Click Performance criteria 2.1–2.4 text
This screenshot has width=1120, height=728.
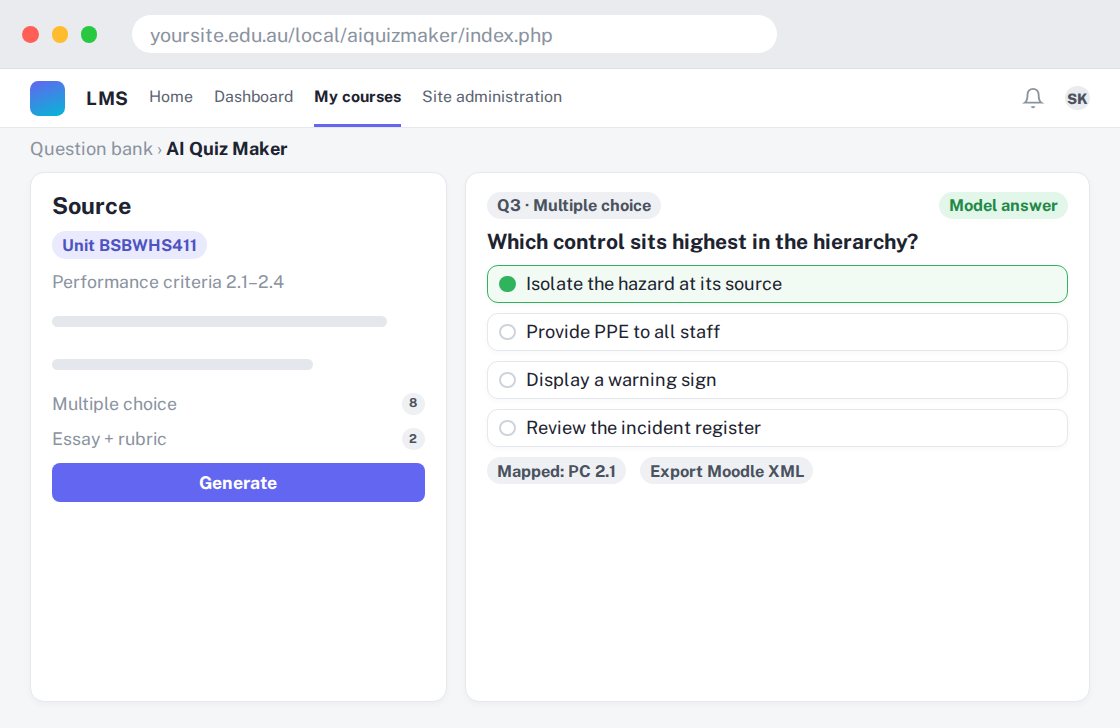[168, 282]
